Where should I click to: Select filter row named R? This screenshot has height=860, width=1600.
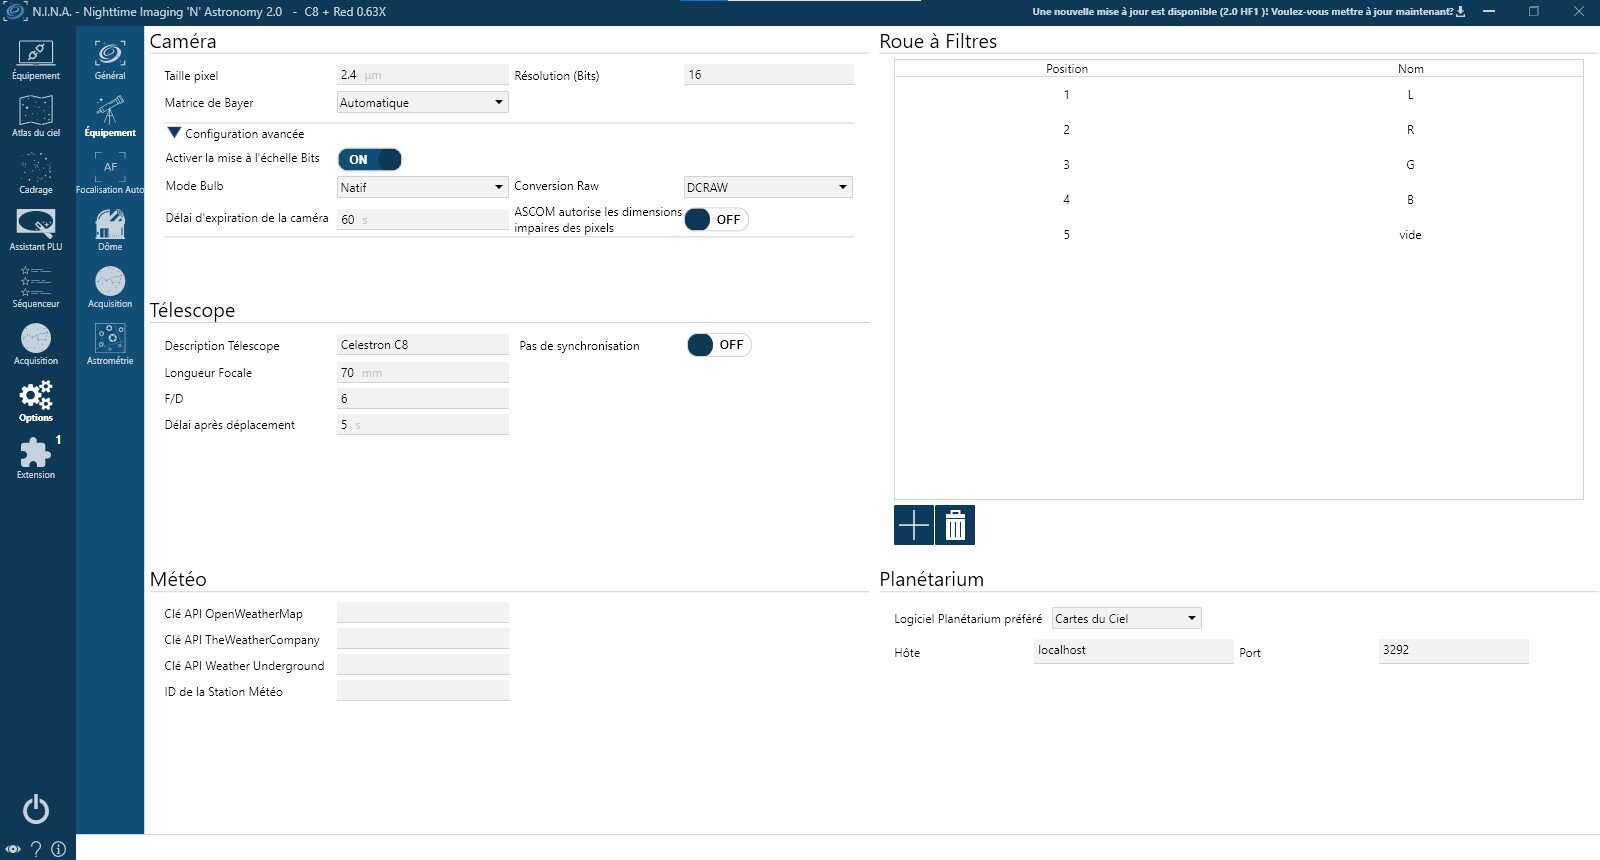pyautogui.click(x=1238, y=130)
